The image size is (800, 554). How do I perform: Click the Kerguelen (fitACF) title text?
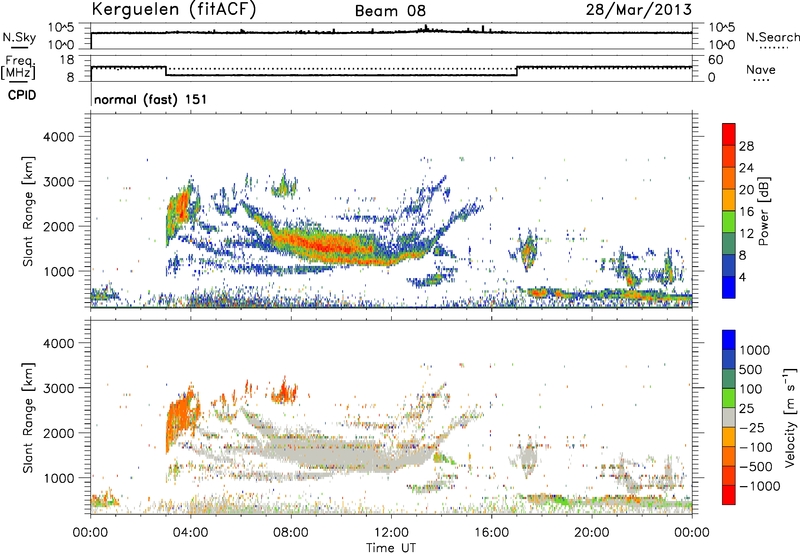(x=173, y=9)
